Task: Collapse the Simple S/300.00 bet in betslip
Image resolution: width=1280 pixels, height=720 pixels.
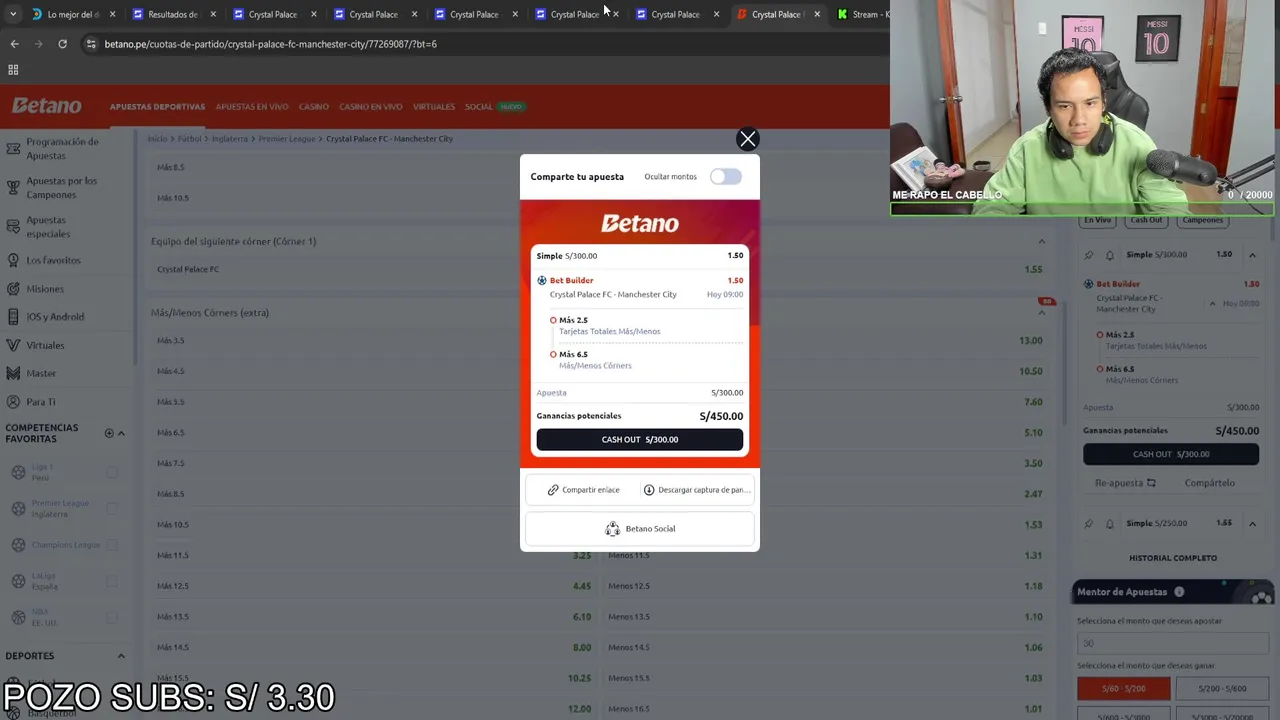Action: click(1252, 255)
